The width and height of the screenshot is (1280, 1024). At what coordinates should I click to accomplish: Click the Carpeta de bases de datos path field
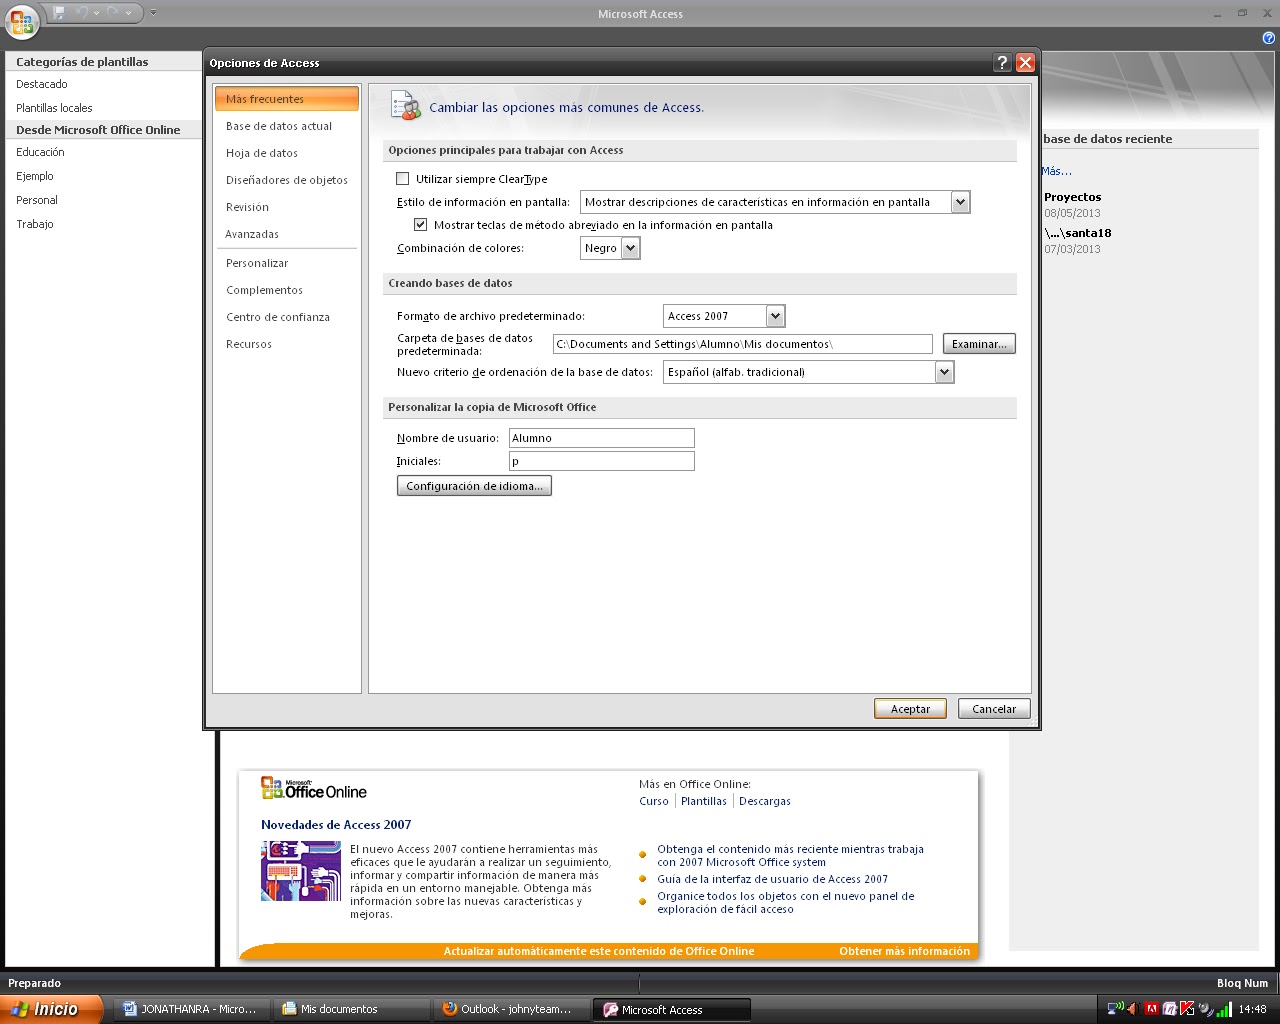[x=743, y=344]
